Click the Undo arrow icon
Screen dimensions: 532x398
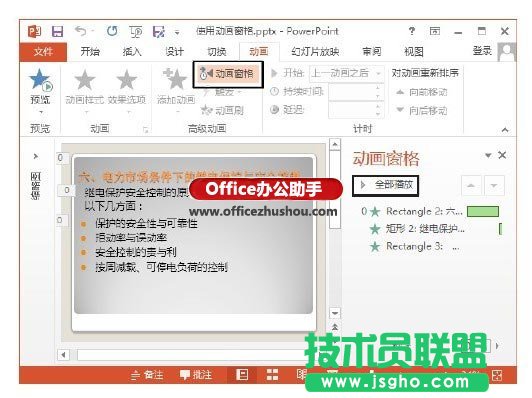click(81, 31)
